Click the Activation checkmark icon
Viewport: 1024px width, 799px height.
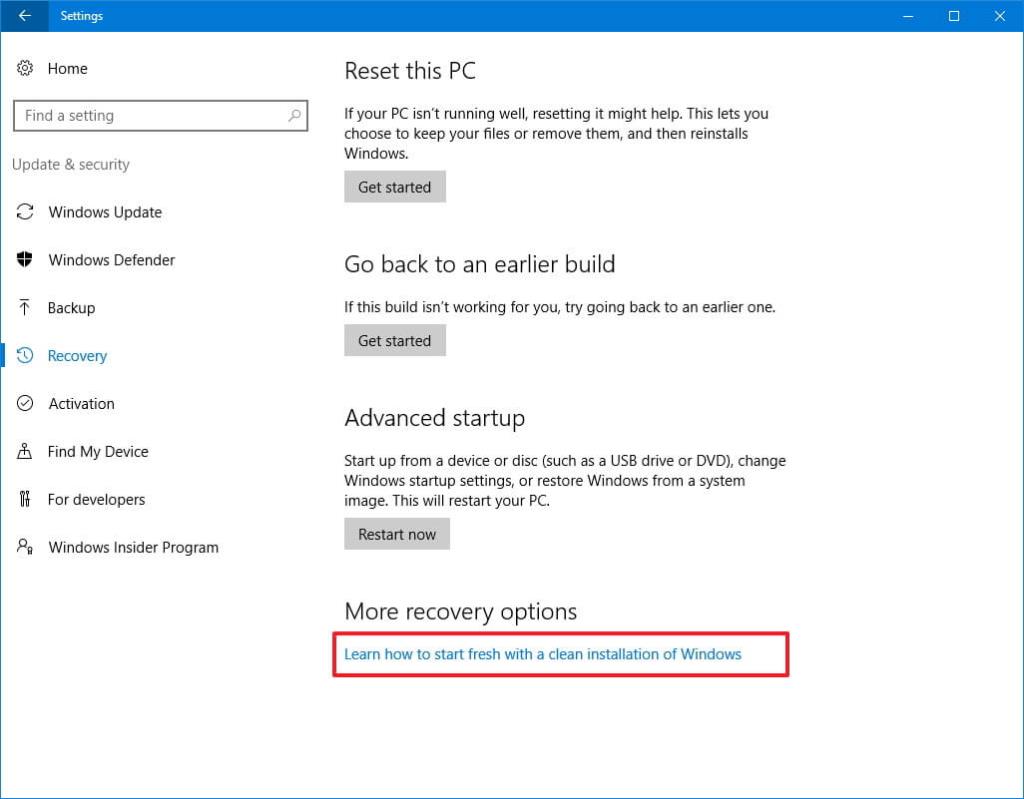point(25,403)
